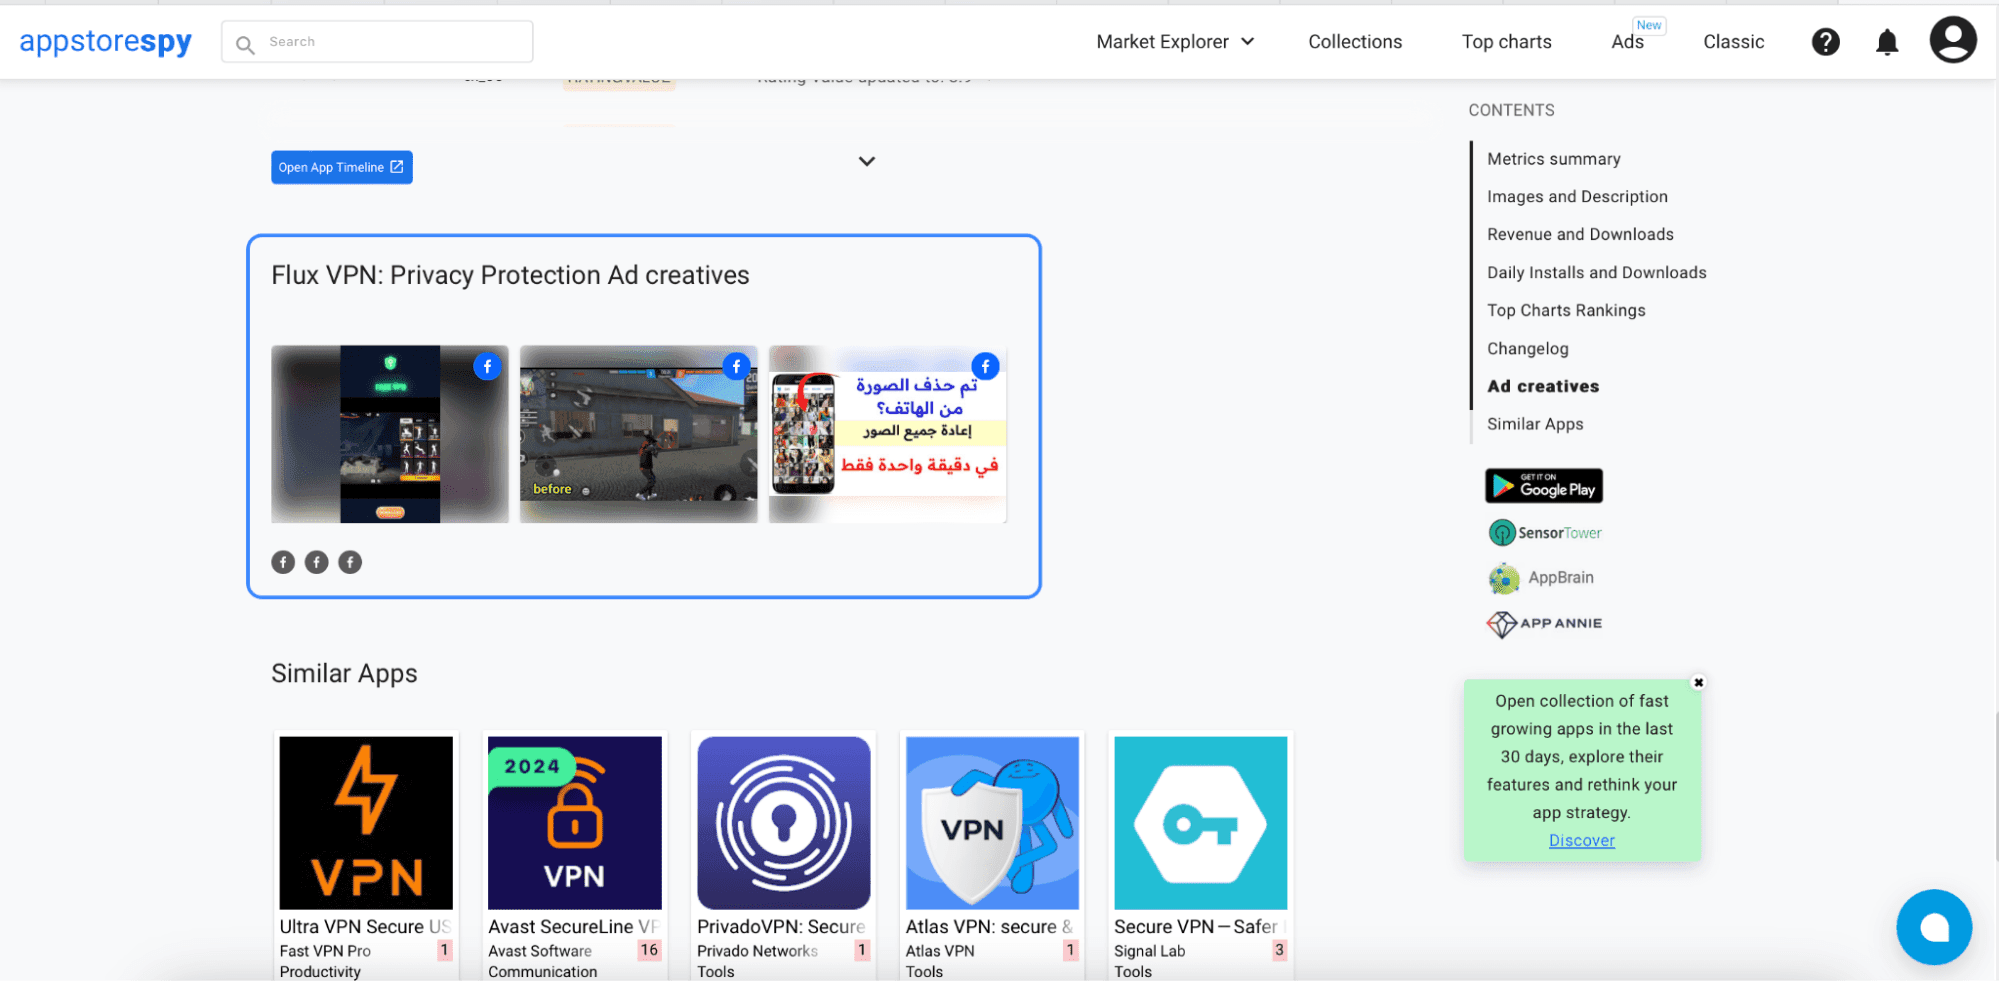Select the first Facebook filter circle icon
Screen dimensions: 1999x981
click(x=283, y=562)
